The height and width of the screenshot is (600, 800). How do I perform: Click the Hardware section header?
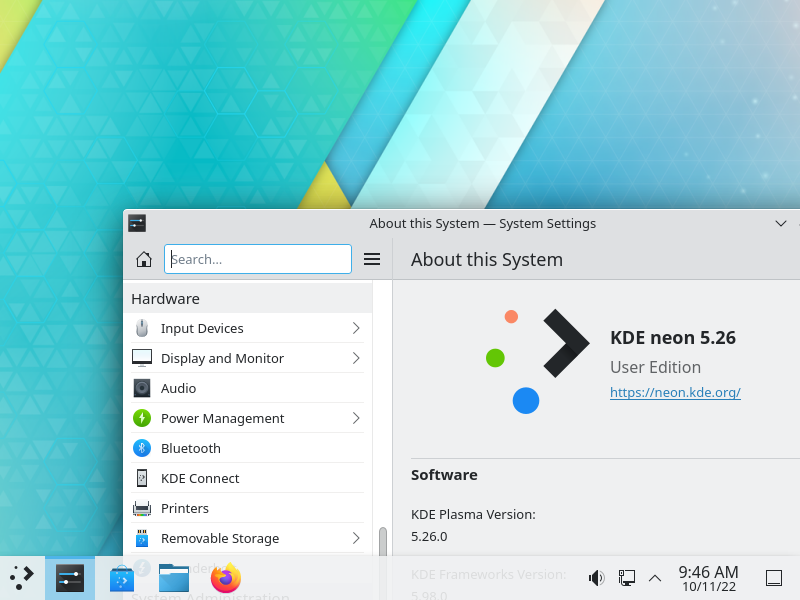click(x=248, y=298)
